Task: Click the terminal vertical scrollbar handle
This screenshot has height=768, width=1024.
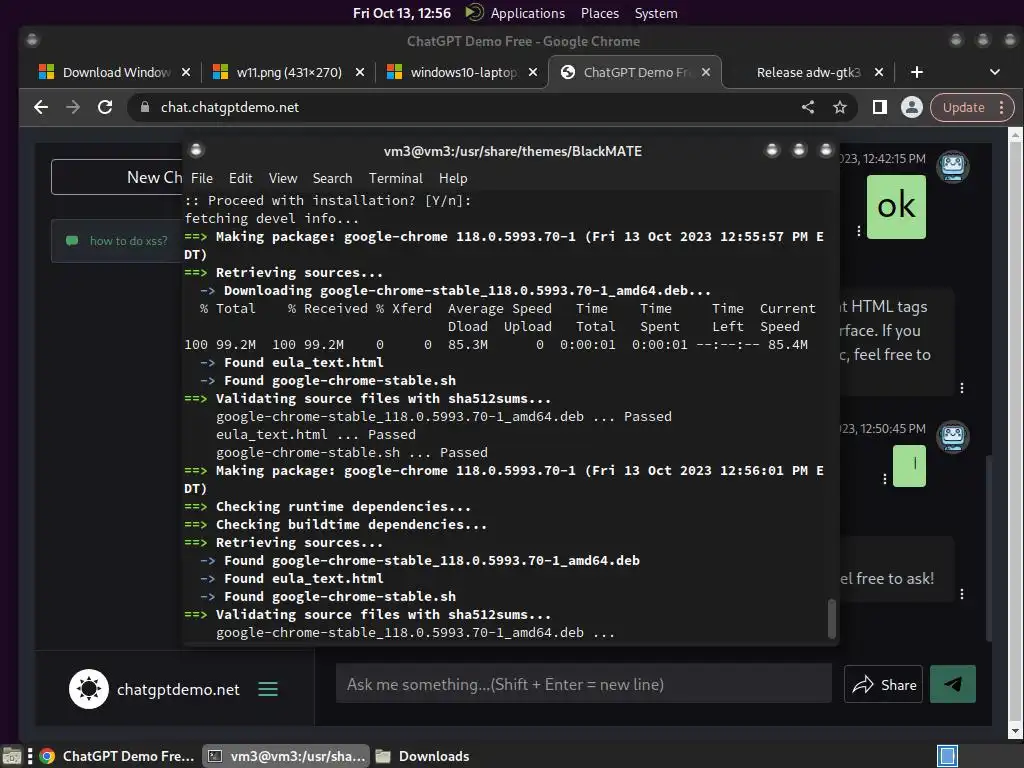Action: coord(831,618)
